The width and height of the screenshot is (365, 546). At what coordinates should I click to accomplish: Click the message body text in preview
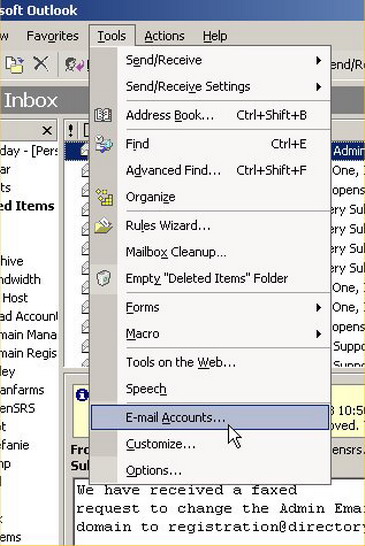click(219, 509)
